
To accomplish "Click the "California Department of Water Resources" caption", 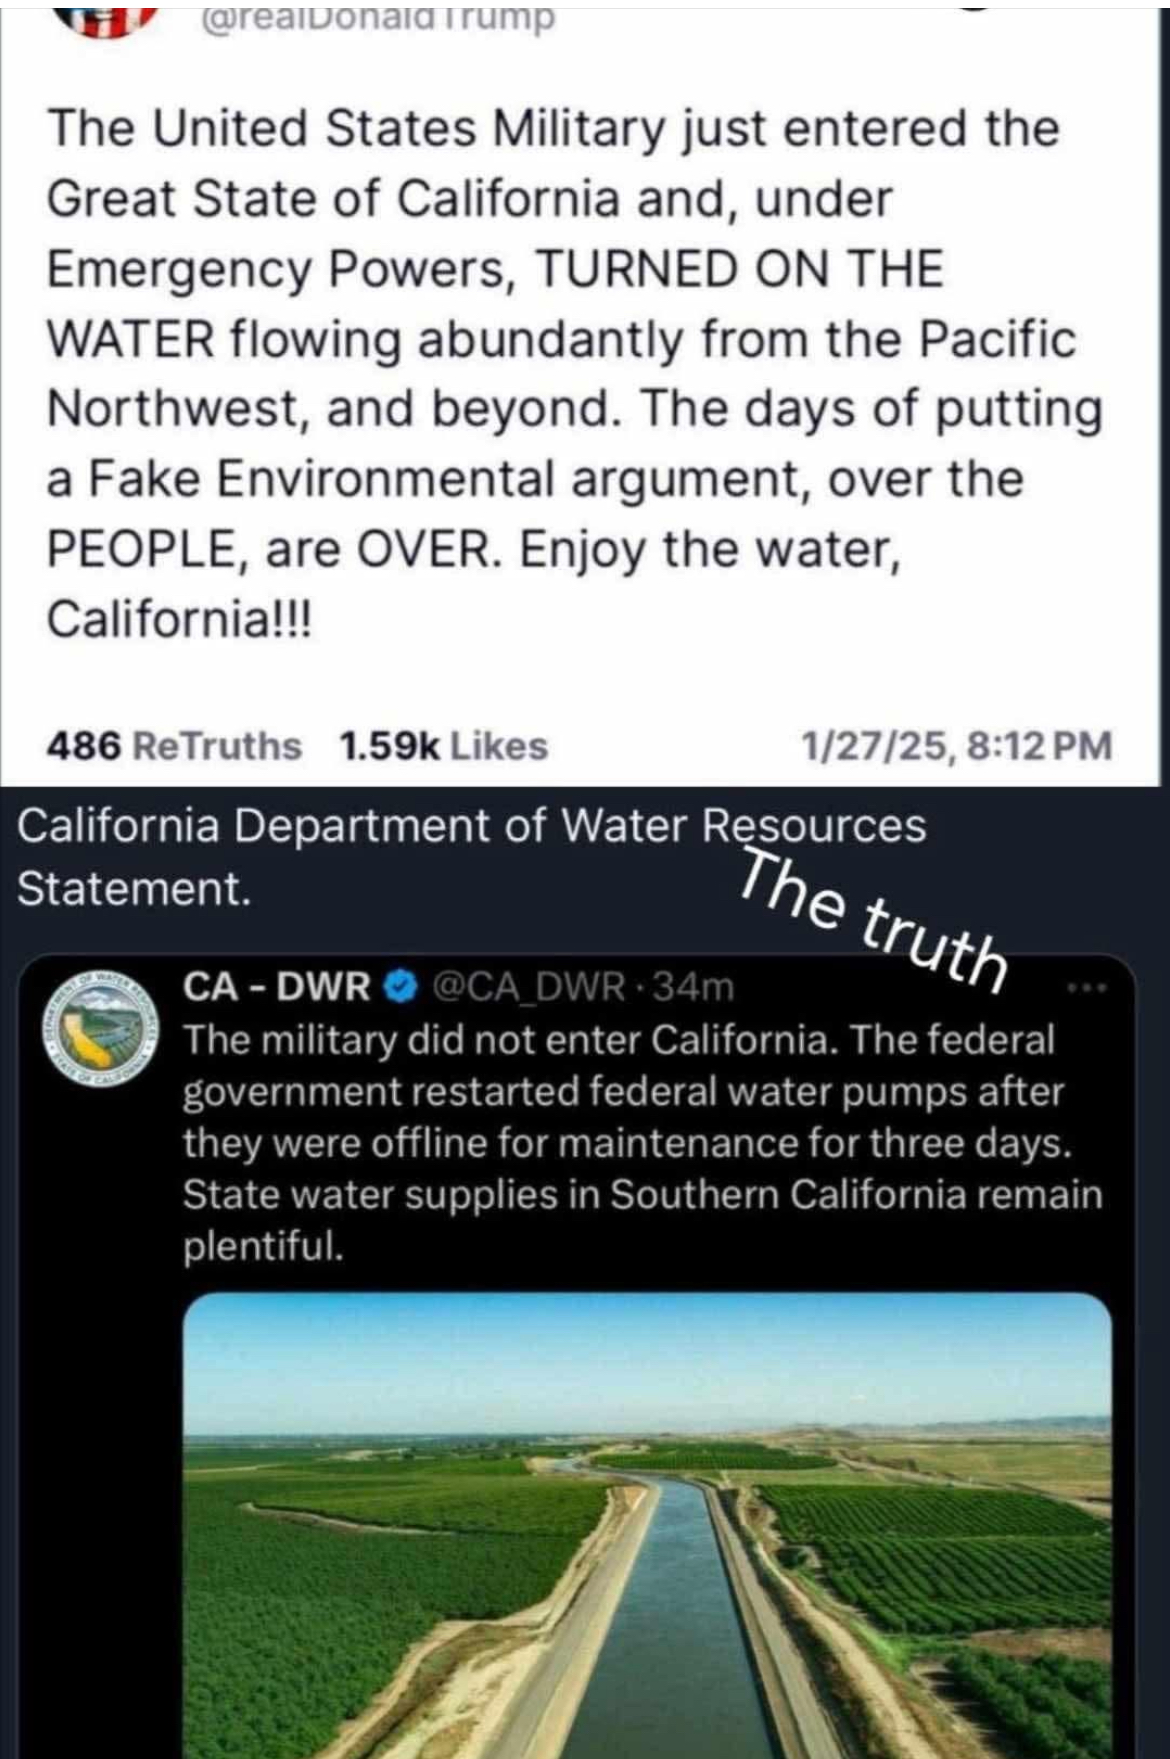I will point(472,826).
